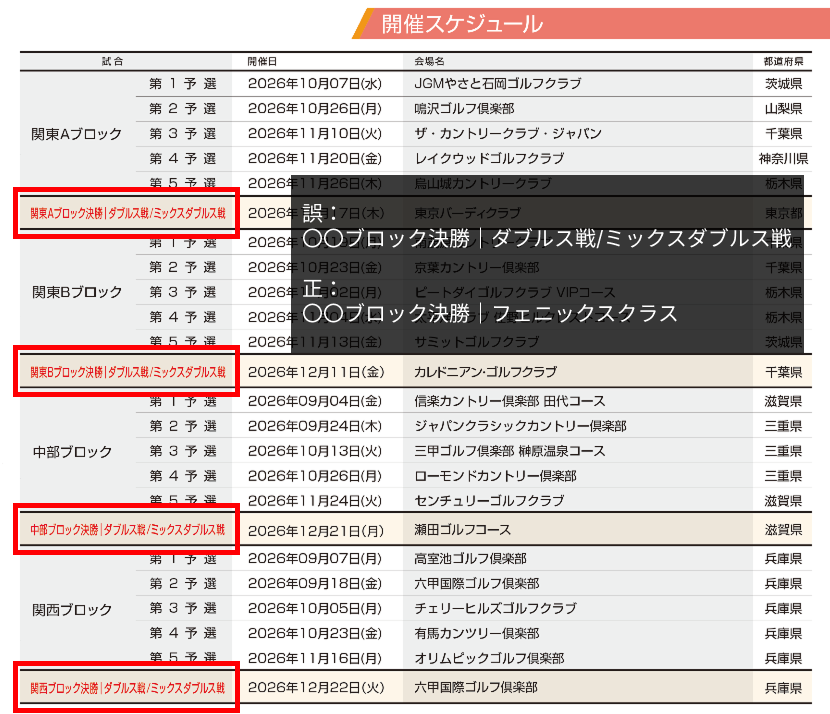
Task: Click venue ローモンドカントリー倶楽部
Action: [495, 476]
